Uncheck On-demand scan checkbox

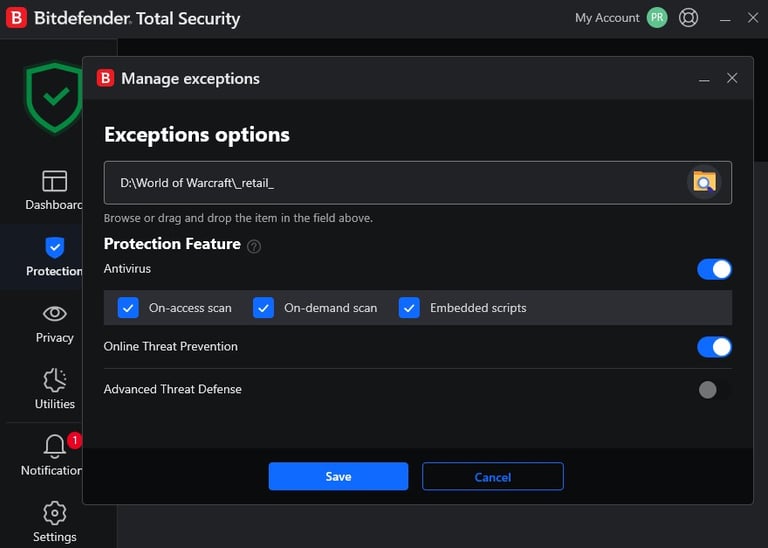[x=264, y=308]
